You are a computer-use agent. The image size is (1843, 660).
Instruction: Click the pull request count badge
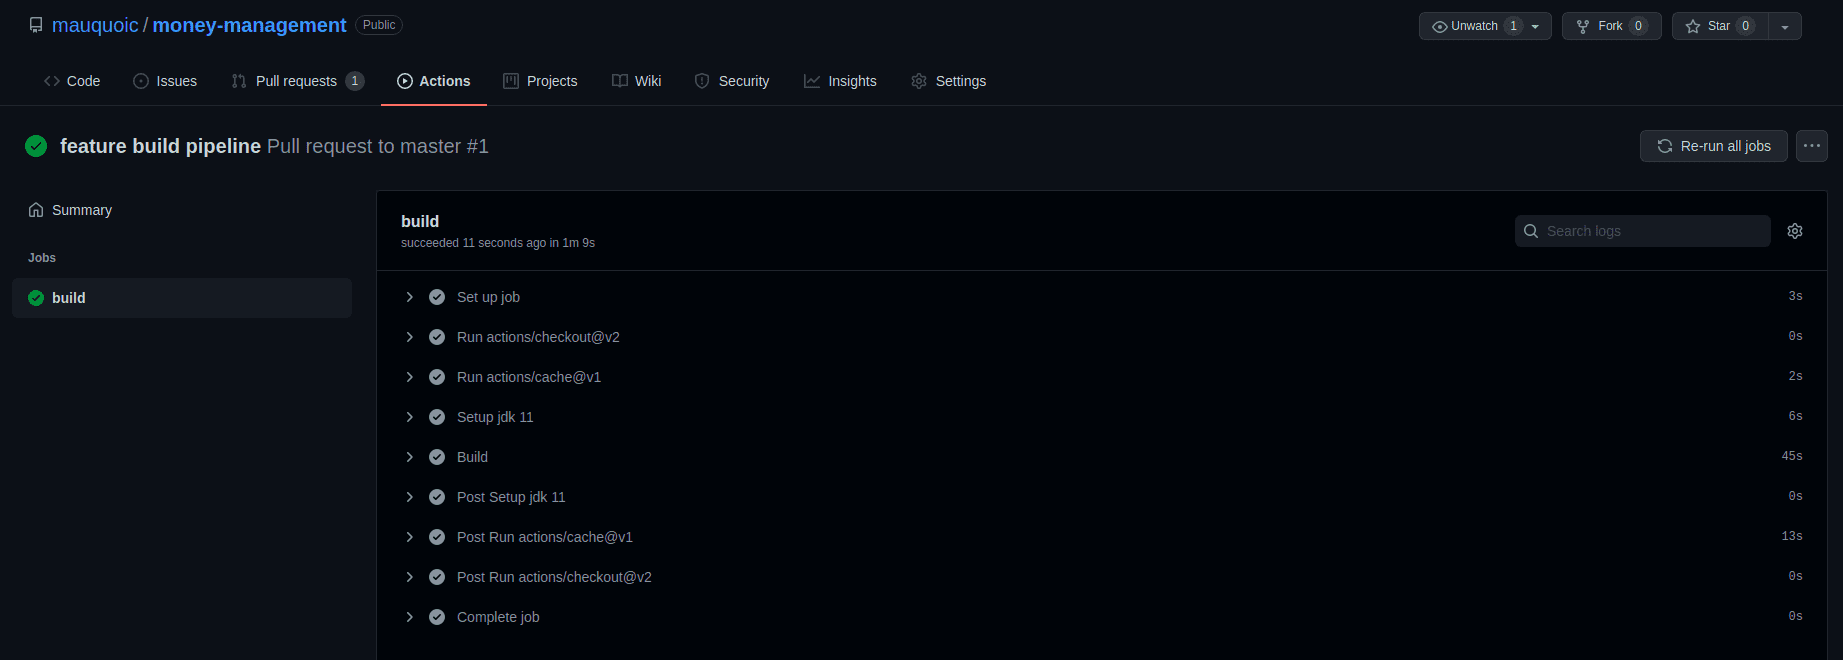355,81
